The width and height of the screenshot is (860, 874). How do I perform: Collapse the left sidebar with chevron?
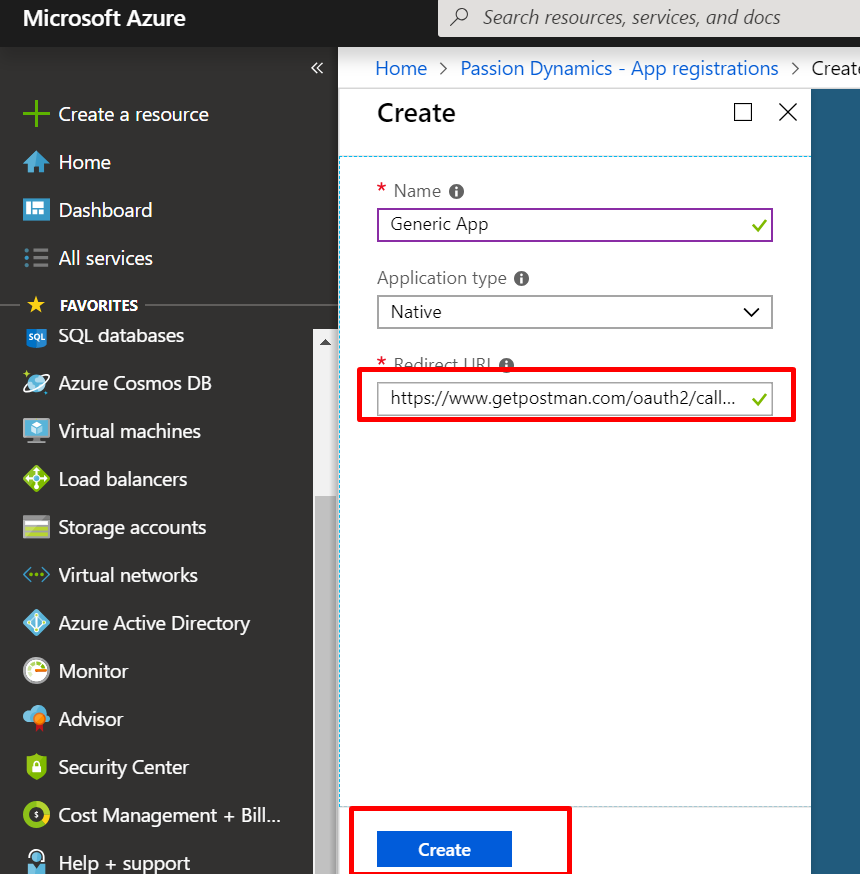317,68
